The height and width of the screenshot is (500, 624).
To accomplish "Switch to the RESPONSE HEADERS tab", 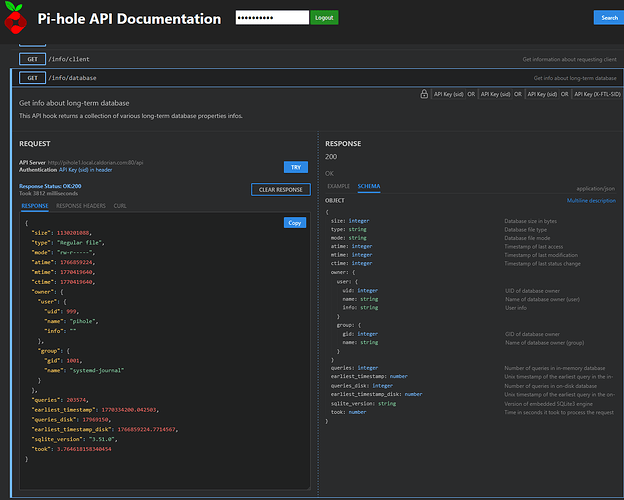I will tap(80, 205).
